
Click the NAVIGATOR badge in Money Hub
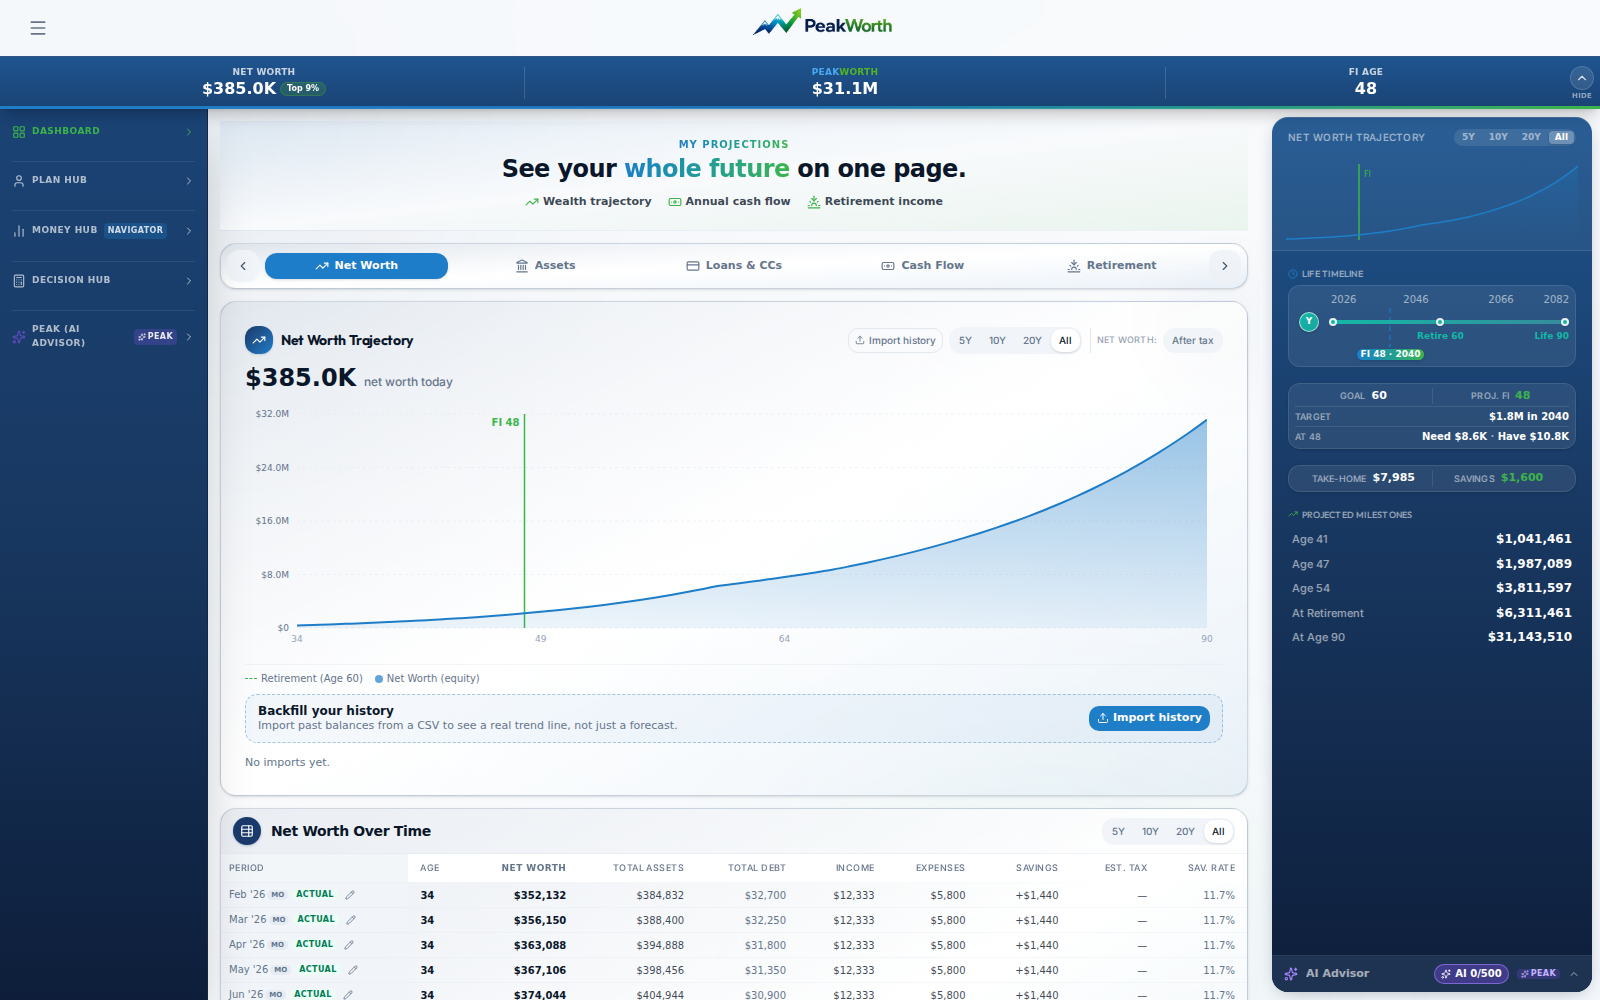(135, 230)
